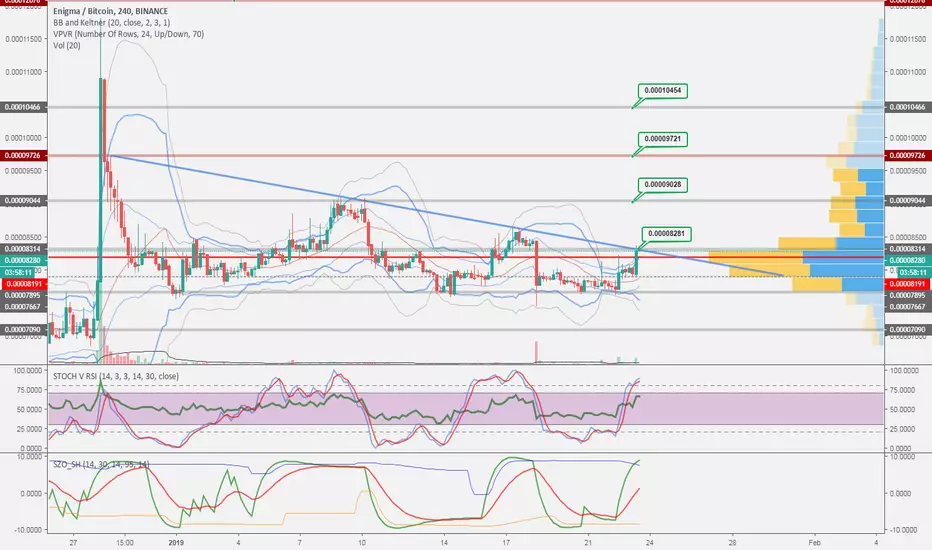Viewport: 932px width, 550px height.
Task: Click the 0.00007667 label on left axis
Action: click(x=24, y=307)
